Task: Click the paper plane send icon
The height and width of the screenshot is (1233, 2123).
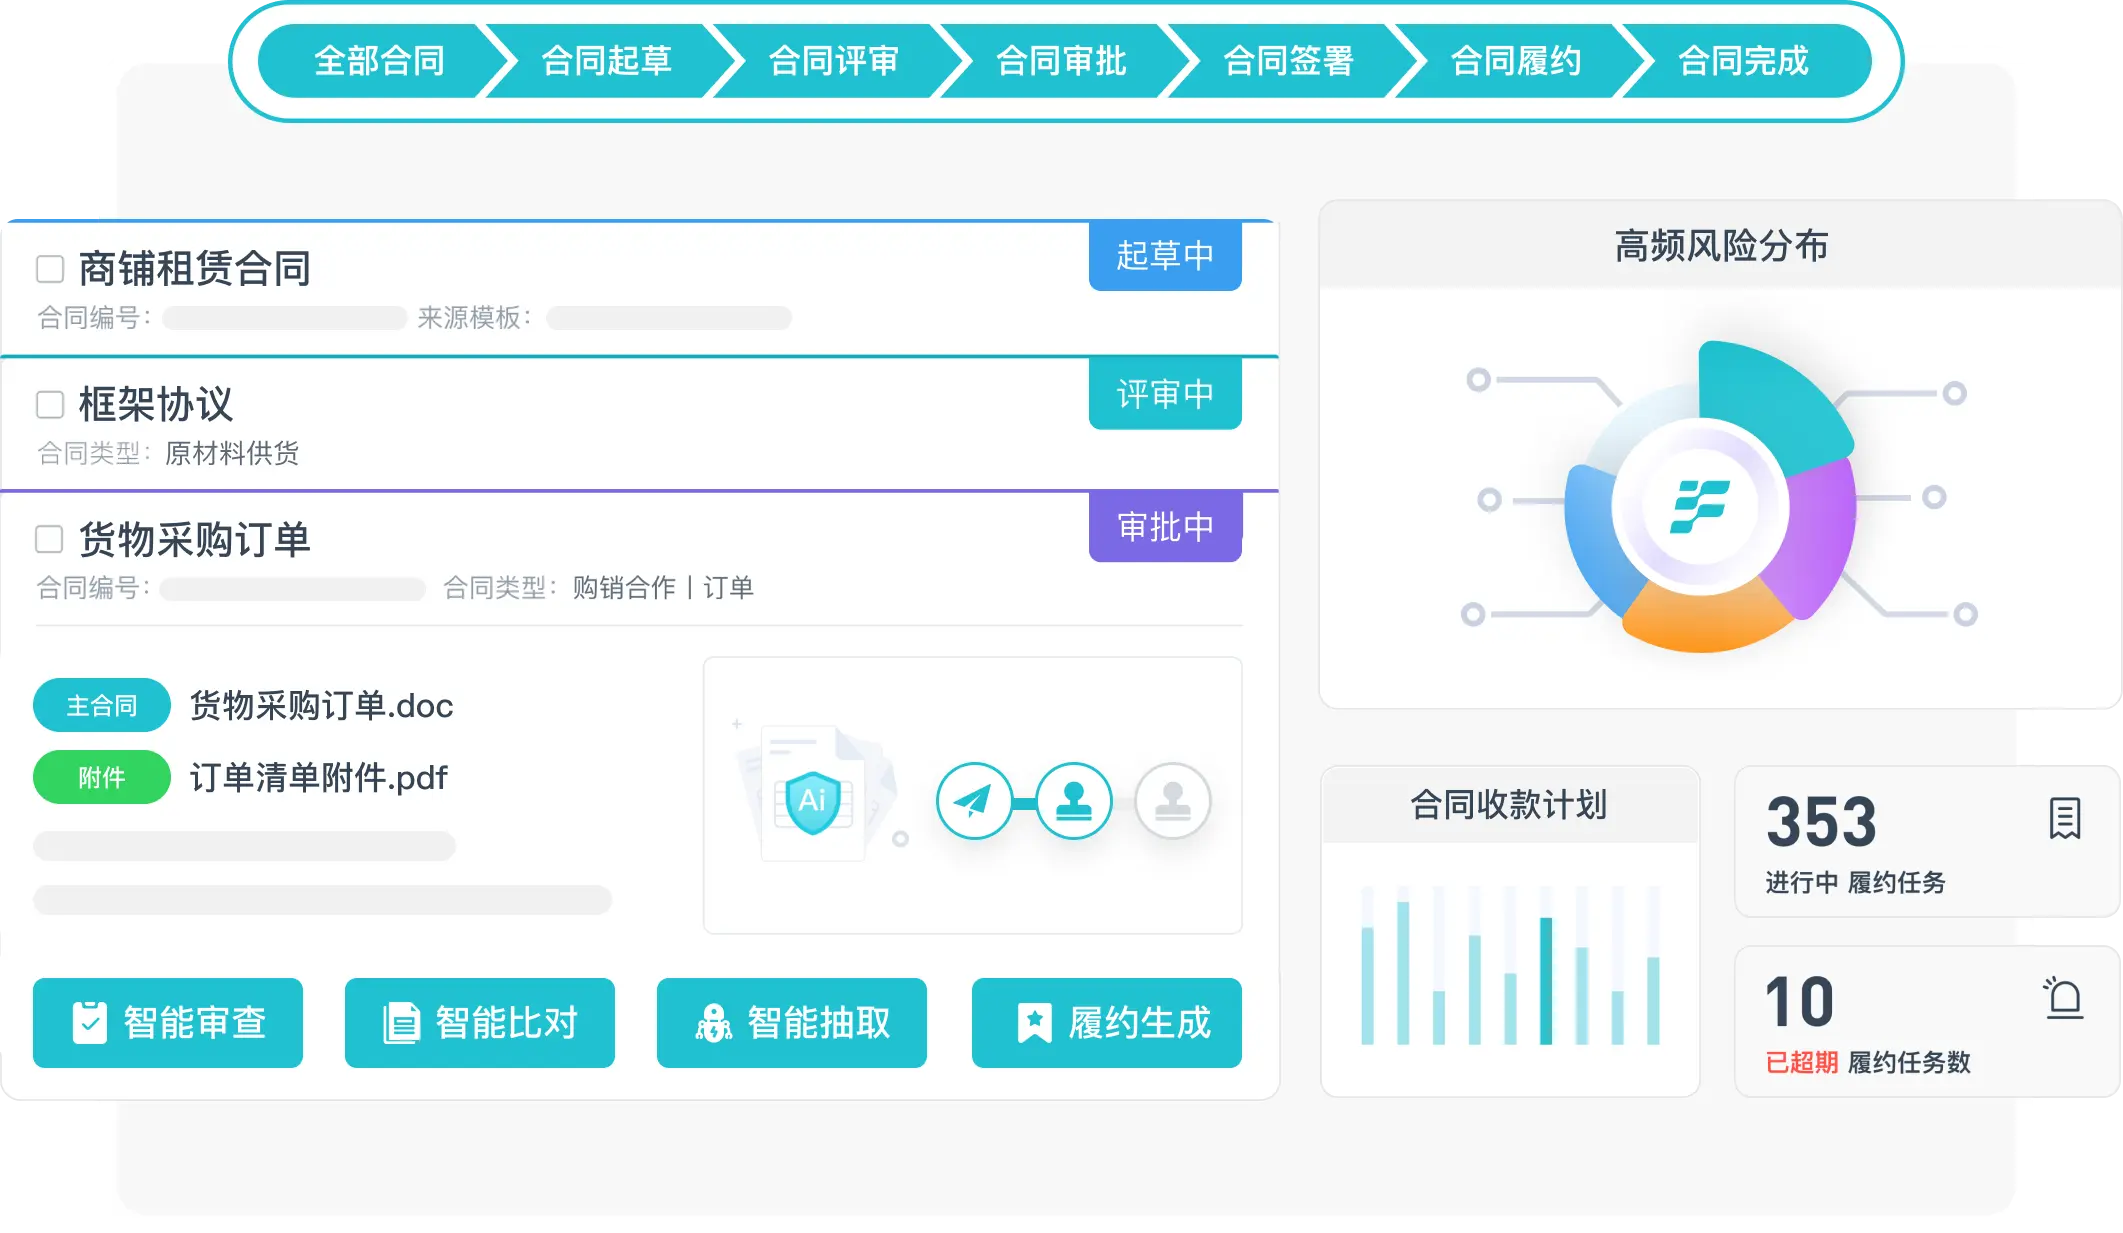Action: 973,801
